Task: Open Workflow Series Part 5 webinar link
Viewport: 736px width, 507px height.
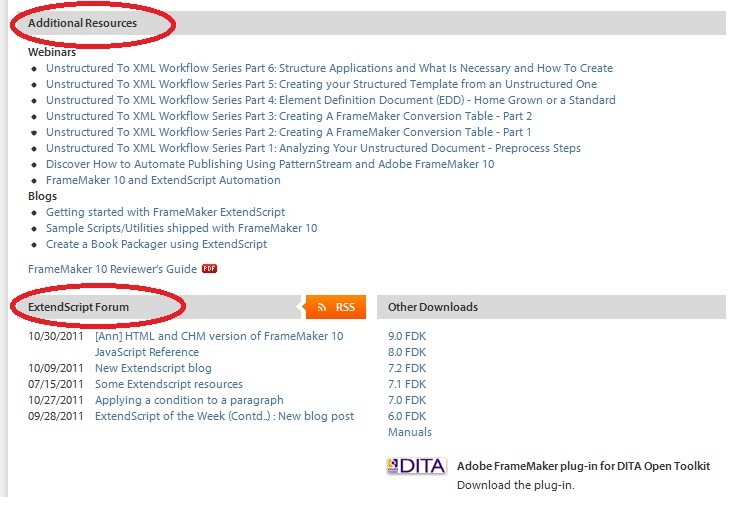Action: point(321,84)
